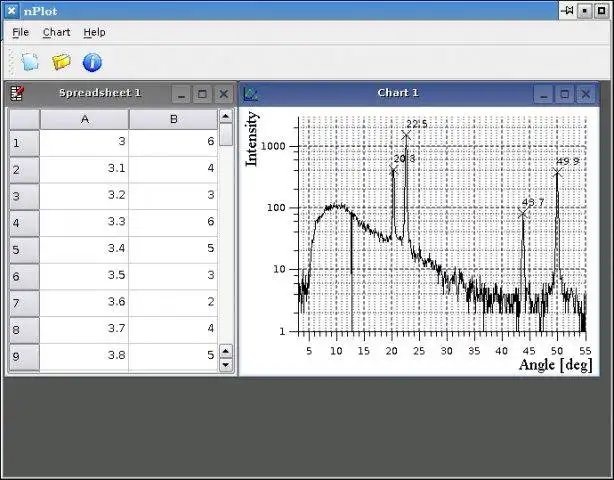Click the 43.7 peak label on chart

click(533, 203)
